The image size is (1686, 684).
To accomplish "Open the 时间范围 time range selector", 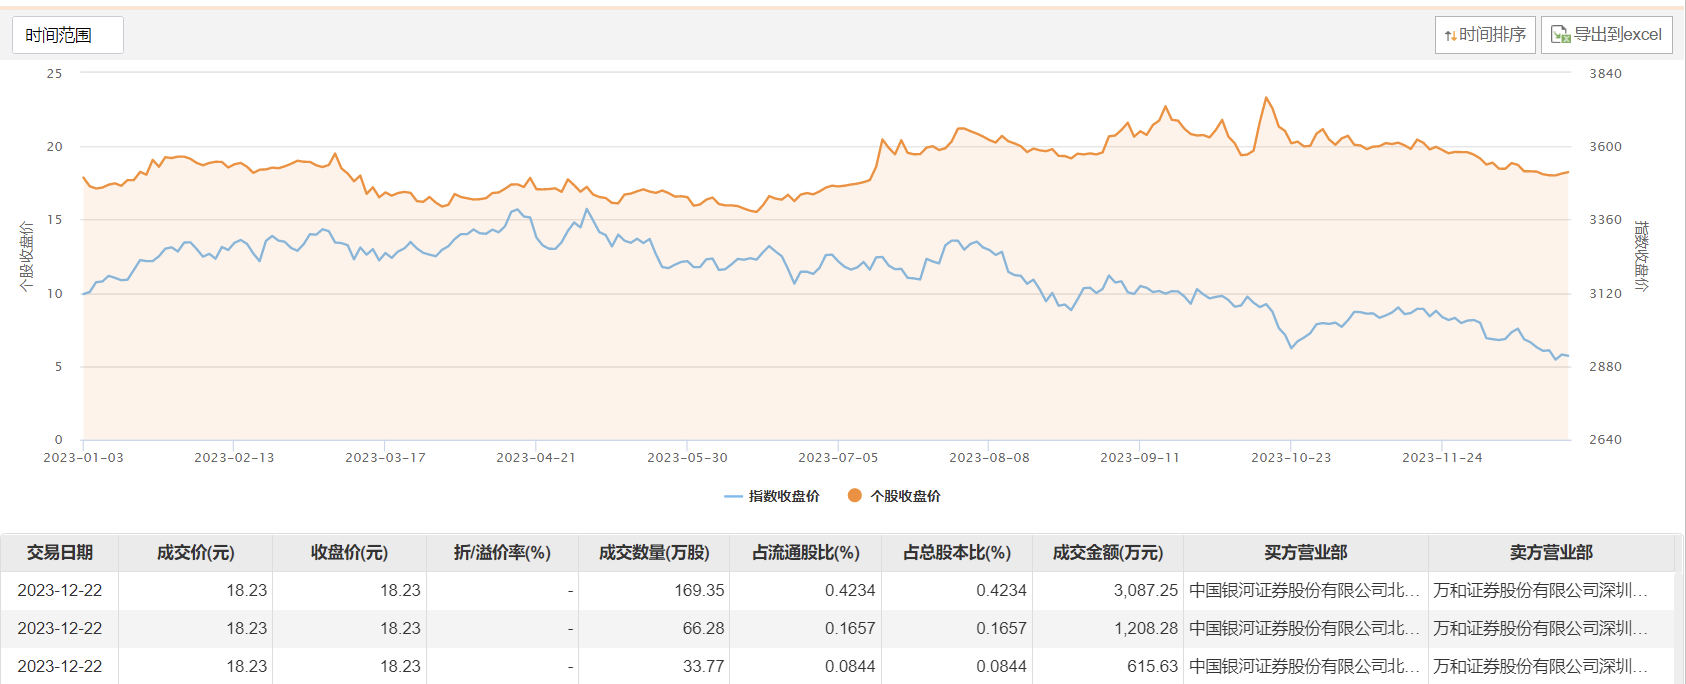I will 67,35.
